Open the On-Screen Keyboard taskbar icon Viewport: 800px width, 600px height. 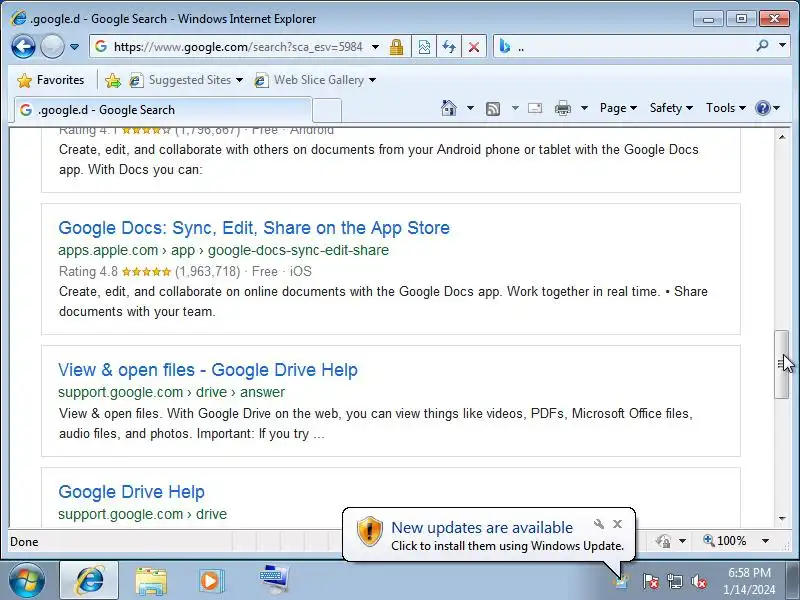tap(273, 579)
